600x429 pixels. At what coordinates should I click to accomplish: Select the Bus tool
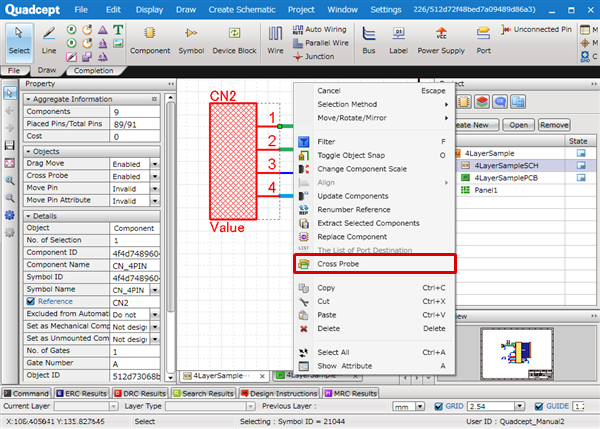(368, 41)
